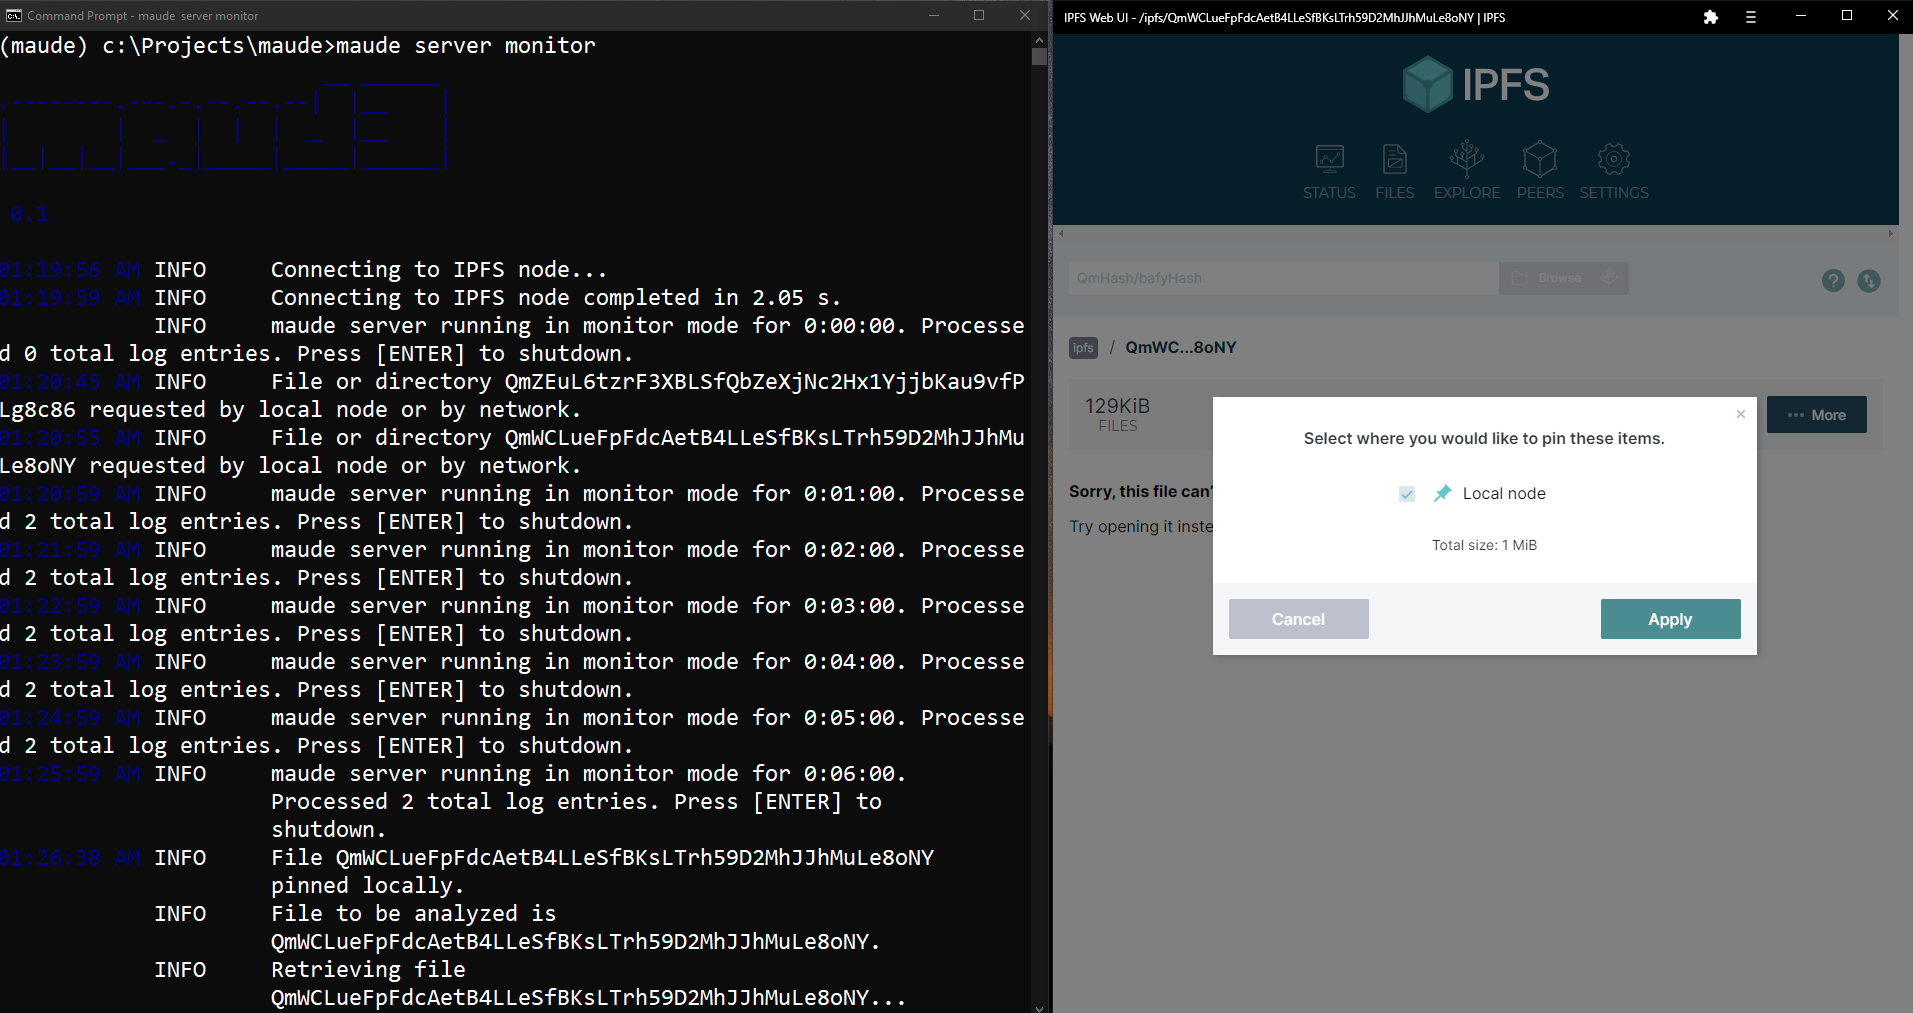Open the Files page in IPFS Web UI
Screen dimensions: 1913x1013
pos(1394,172)
